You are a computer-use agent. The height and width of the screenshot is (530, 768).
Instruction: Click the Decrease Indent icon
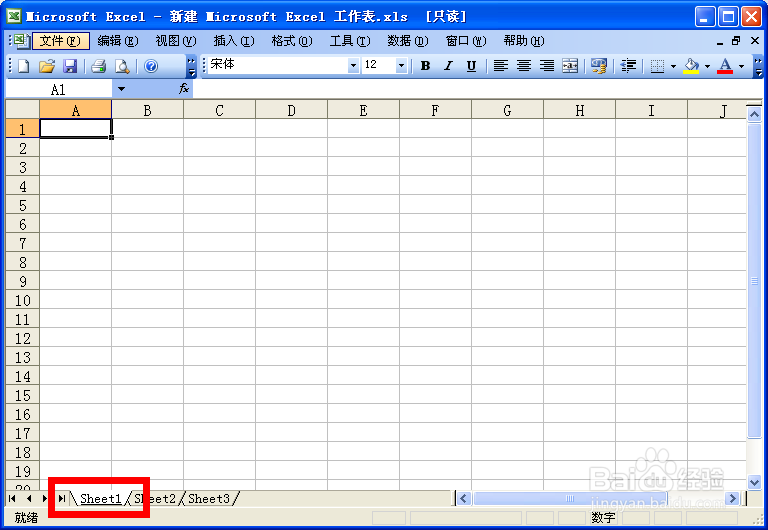point(628,66)
